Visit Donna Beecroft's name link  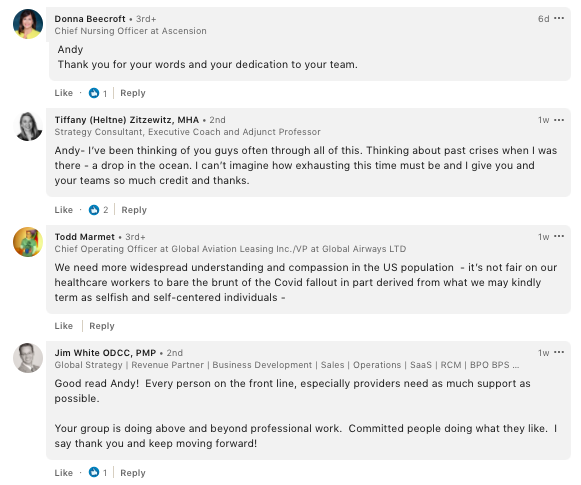tap(90, 19)
